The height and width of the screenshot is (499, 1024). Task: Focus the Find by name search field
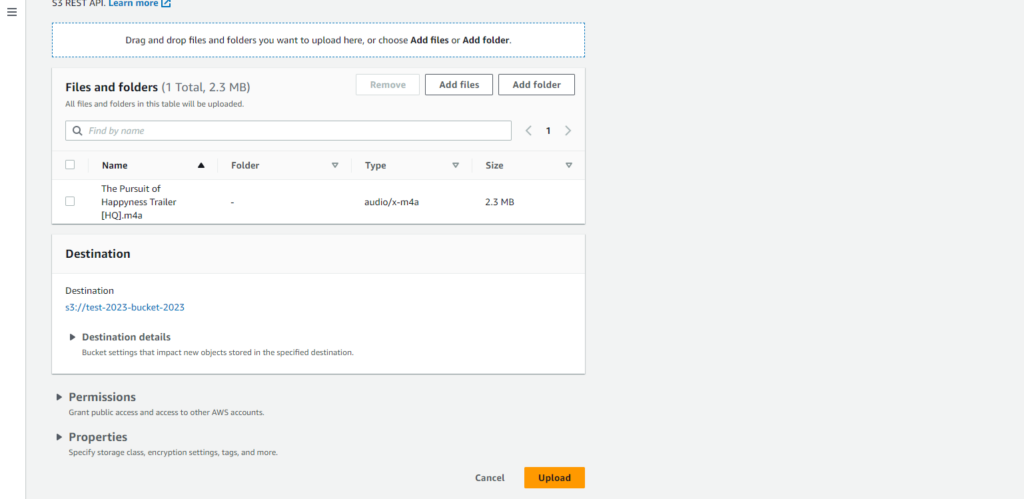(288, 131)
